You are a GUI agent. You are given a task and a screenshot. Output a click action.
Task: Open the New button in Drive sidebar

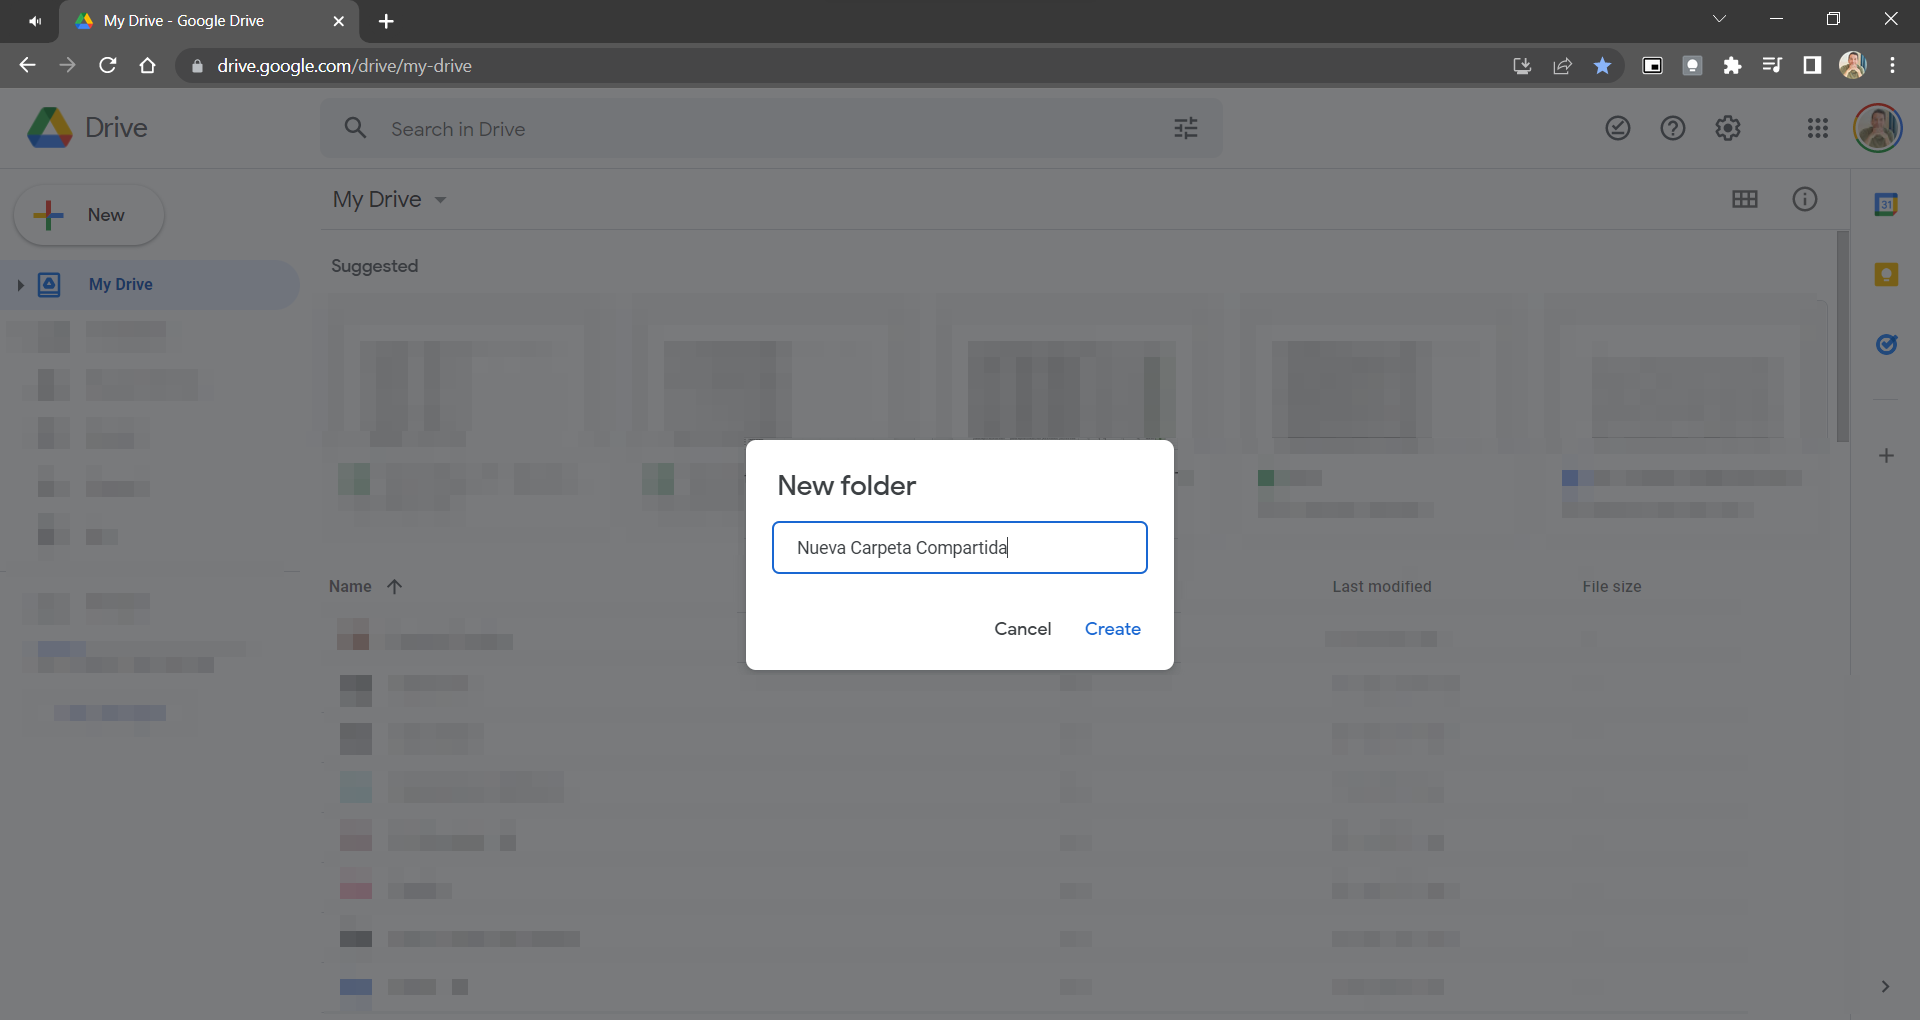tap(89, 215)
